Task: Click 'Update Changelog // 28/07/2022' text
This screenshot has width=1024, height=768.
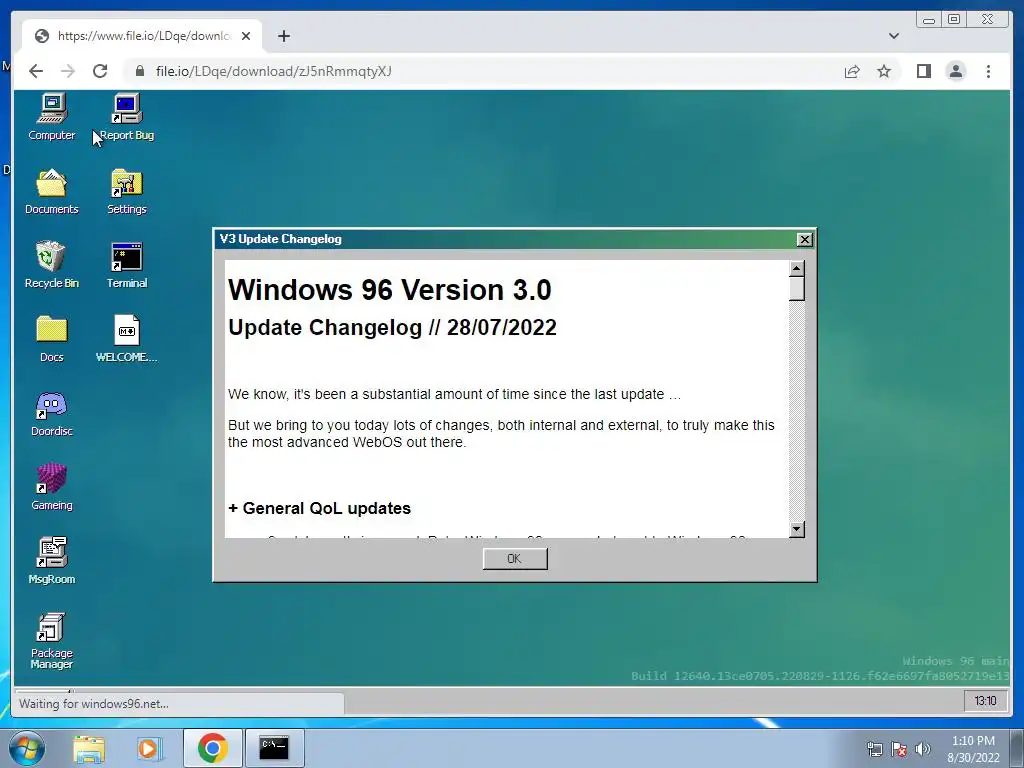Action: 392,327
